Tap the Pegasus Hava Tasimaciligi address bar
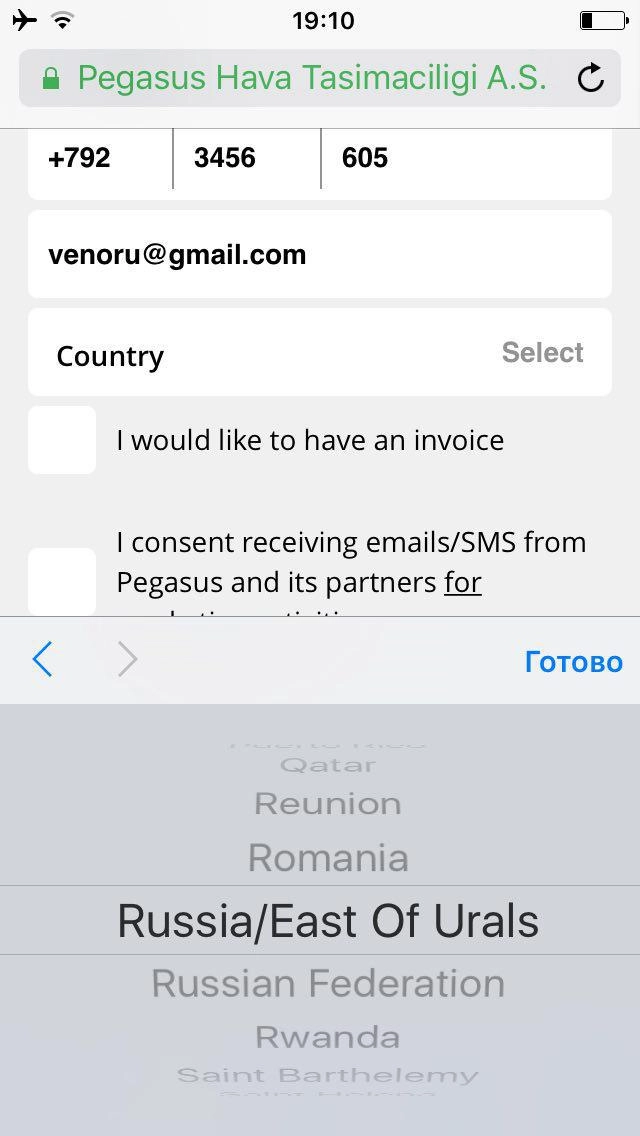 pos(312,78)
